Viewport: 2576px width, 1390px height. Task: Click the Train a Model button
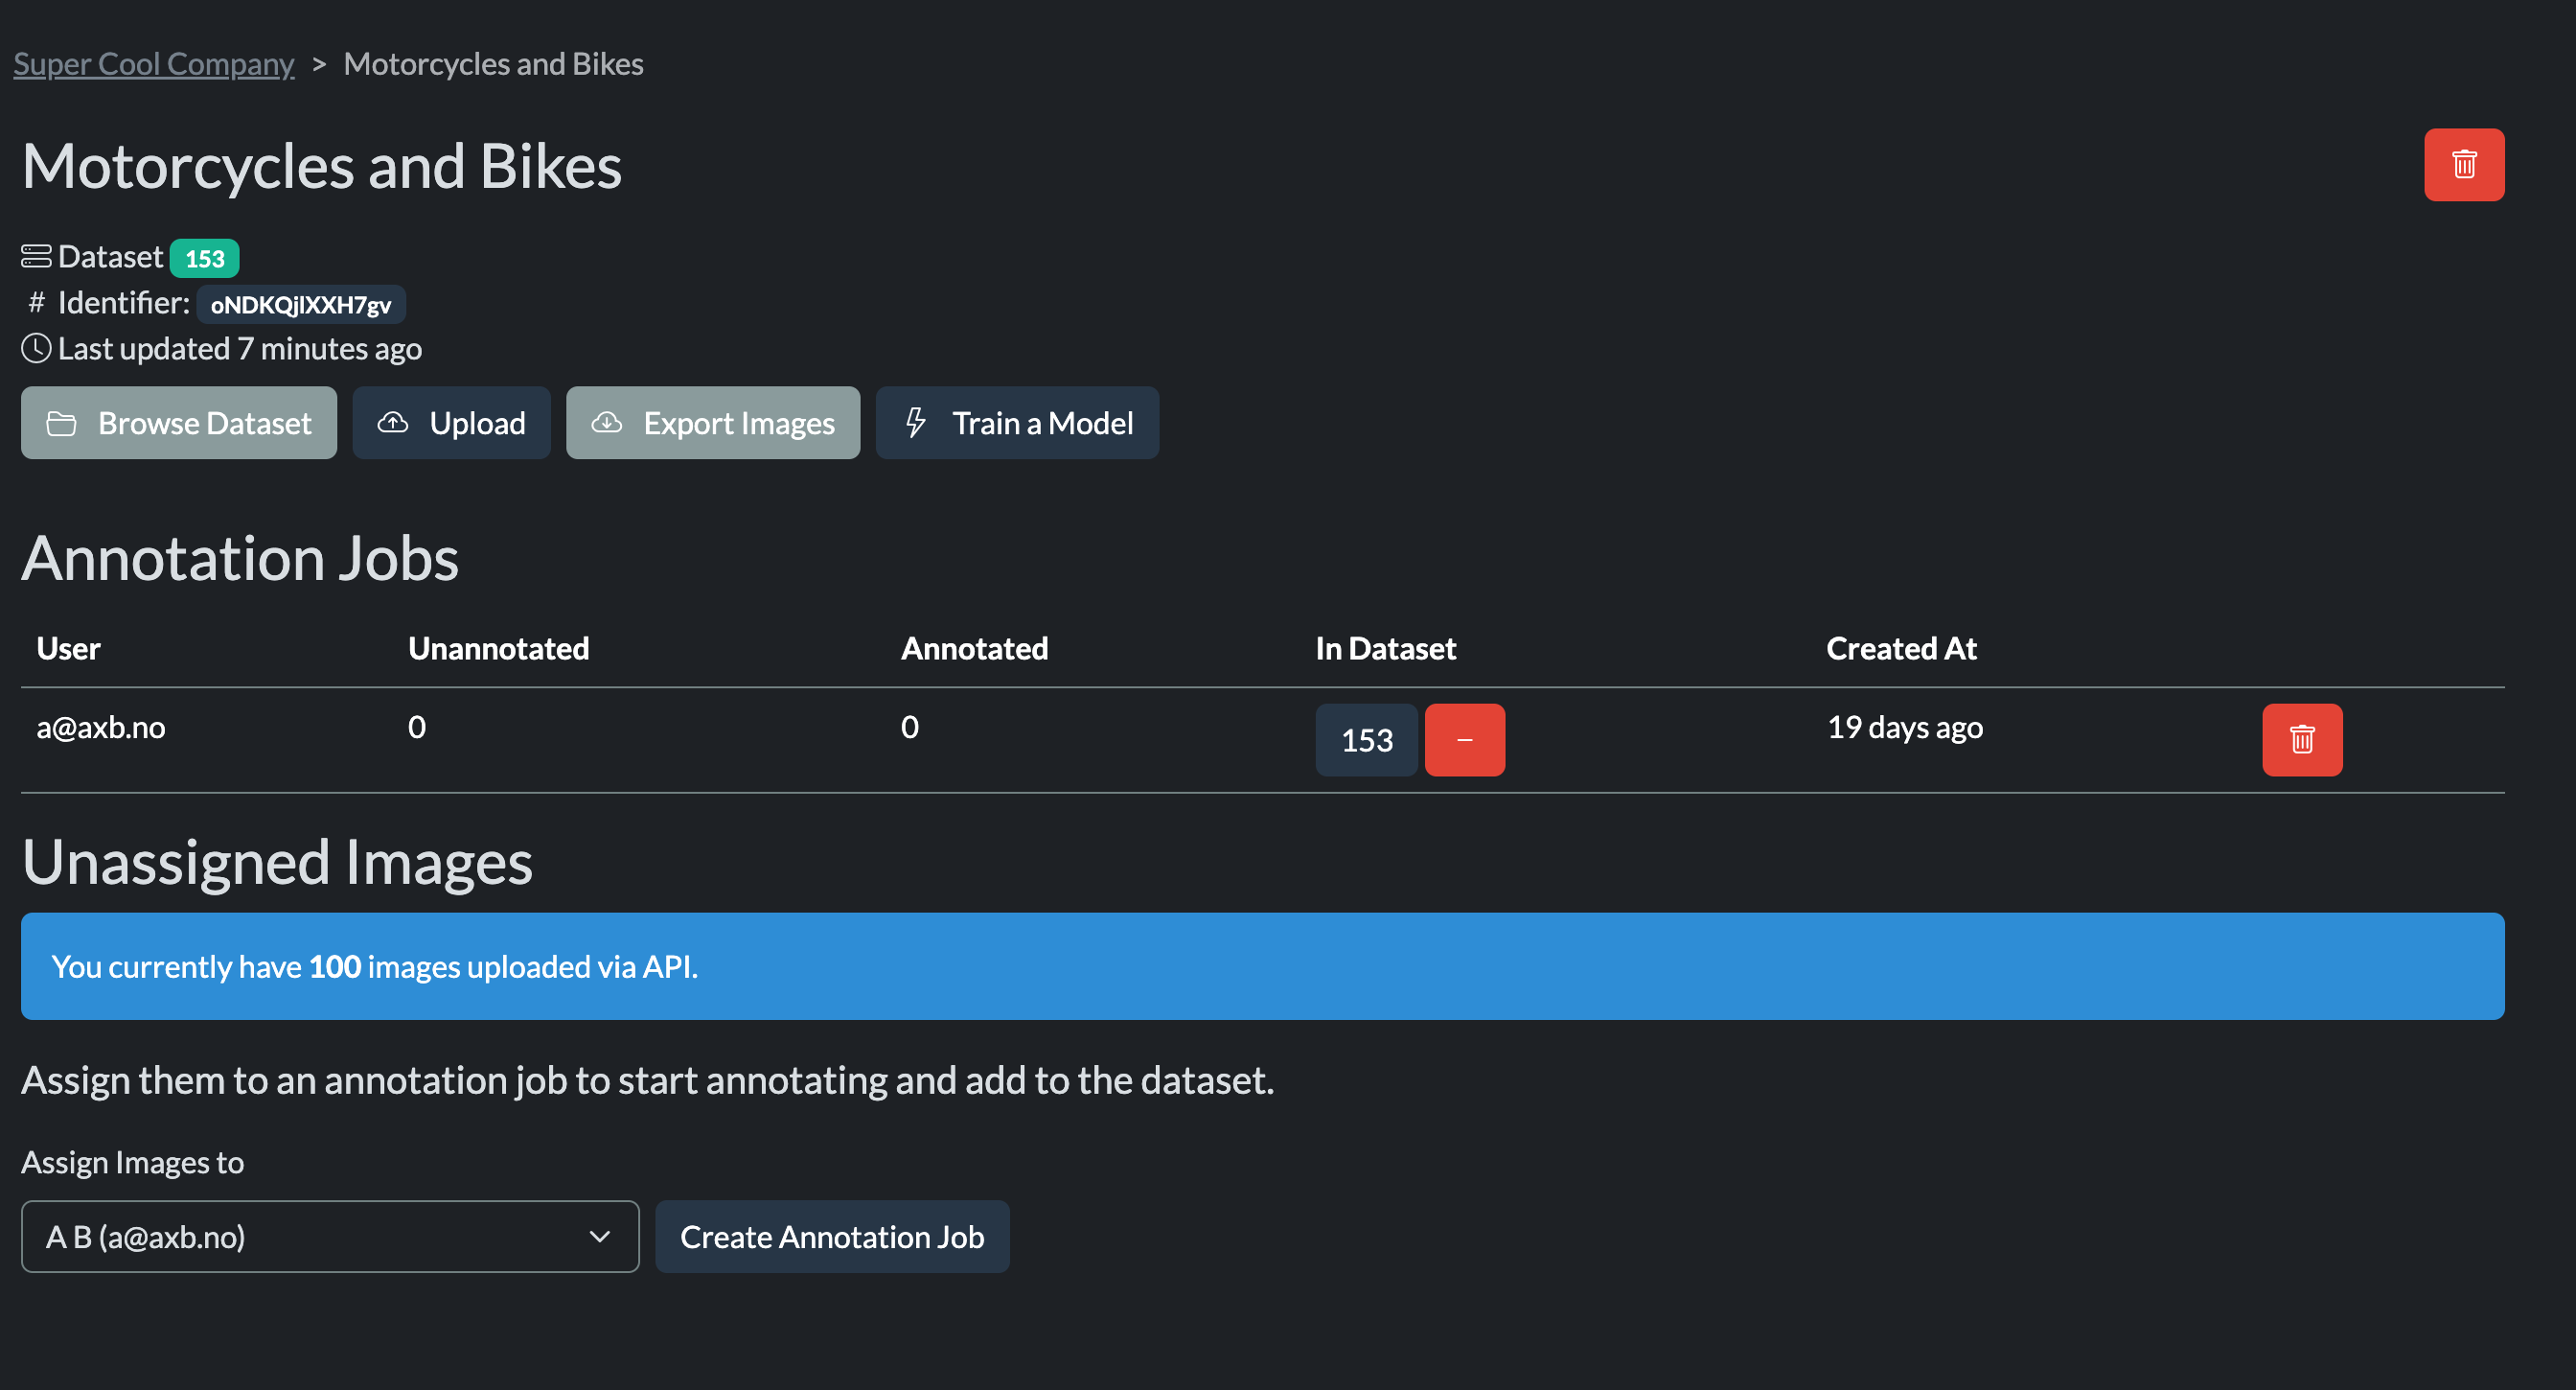(1017, 423)
